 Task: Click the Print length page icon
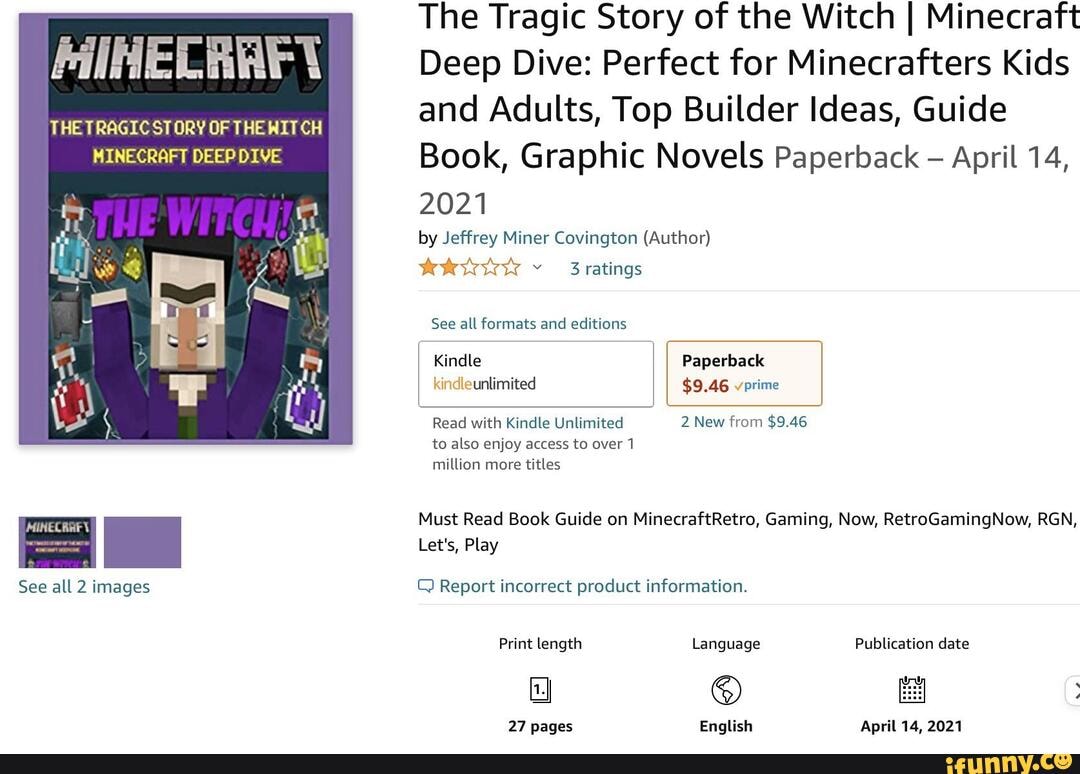pyautogui.click(x=540, y=689)
